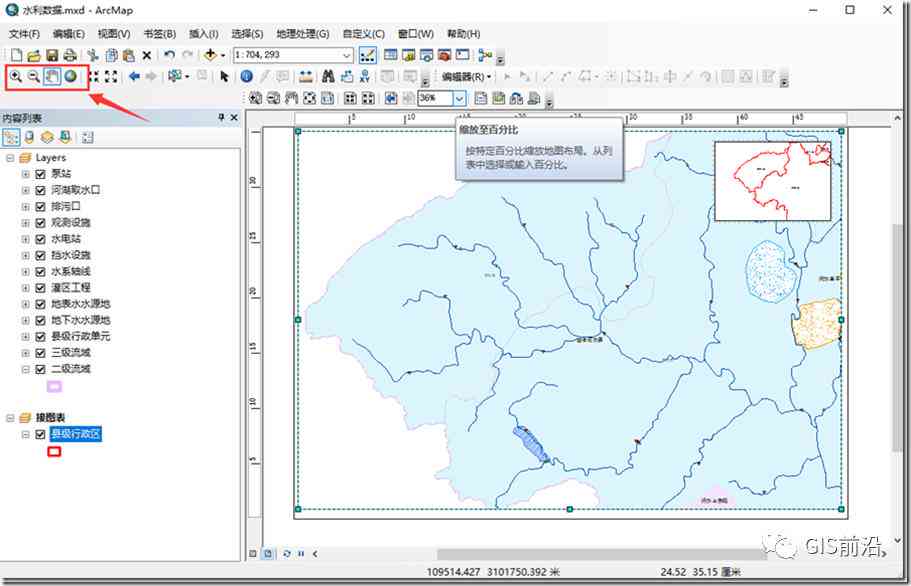
Task: Click the Measure ruler tool
Action: (306, 76)
